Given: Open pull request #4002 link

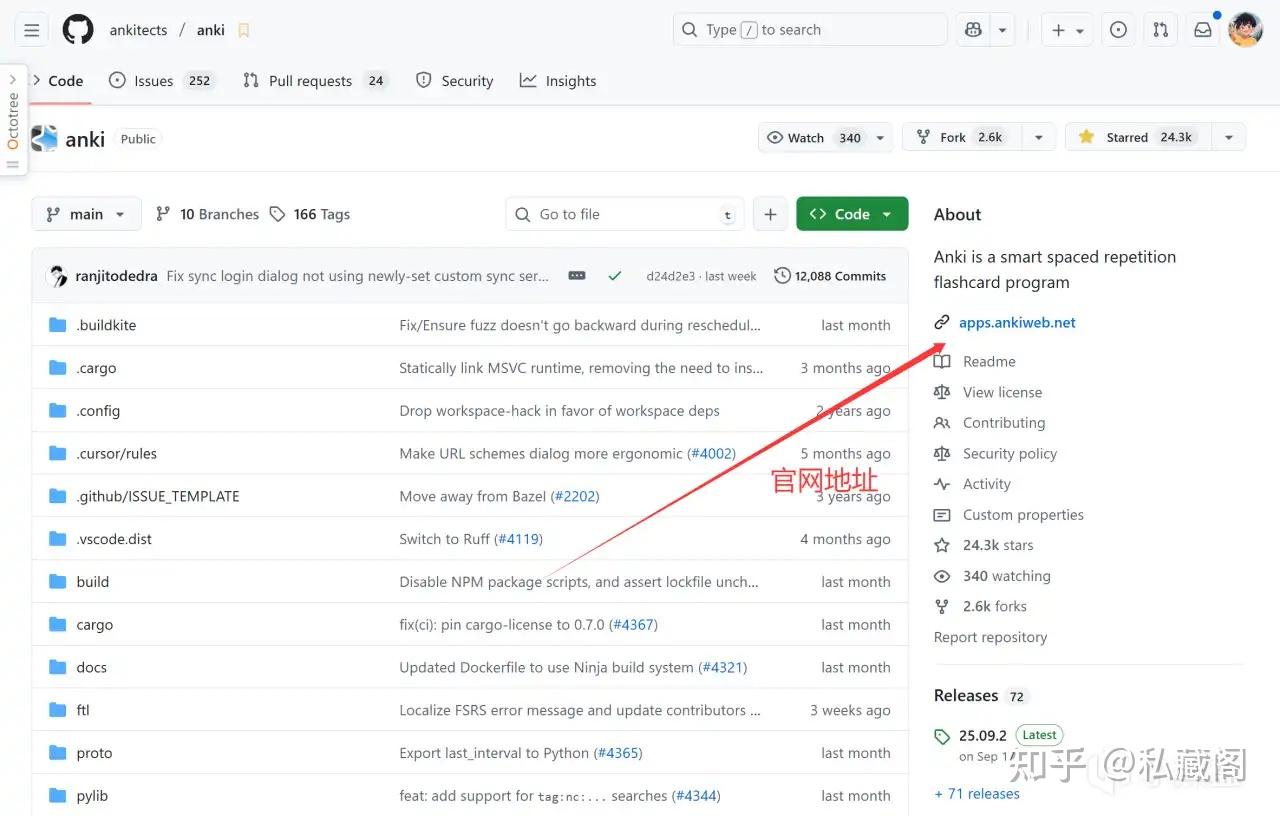Looking at the screenshot, I should [712, 454].
